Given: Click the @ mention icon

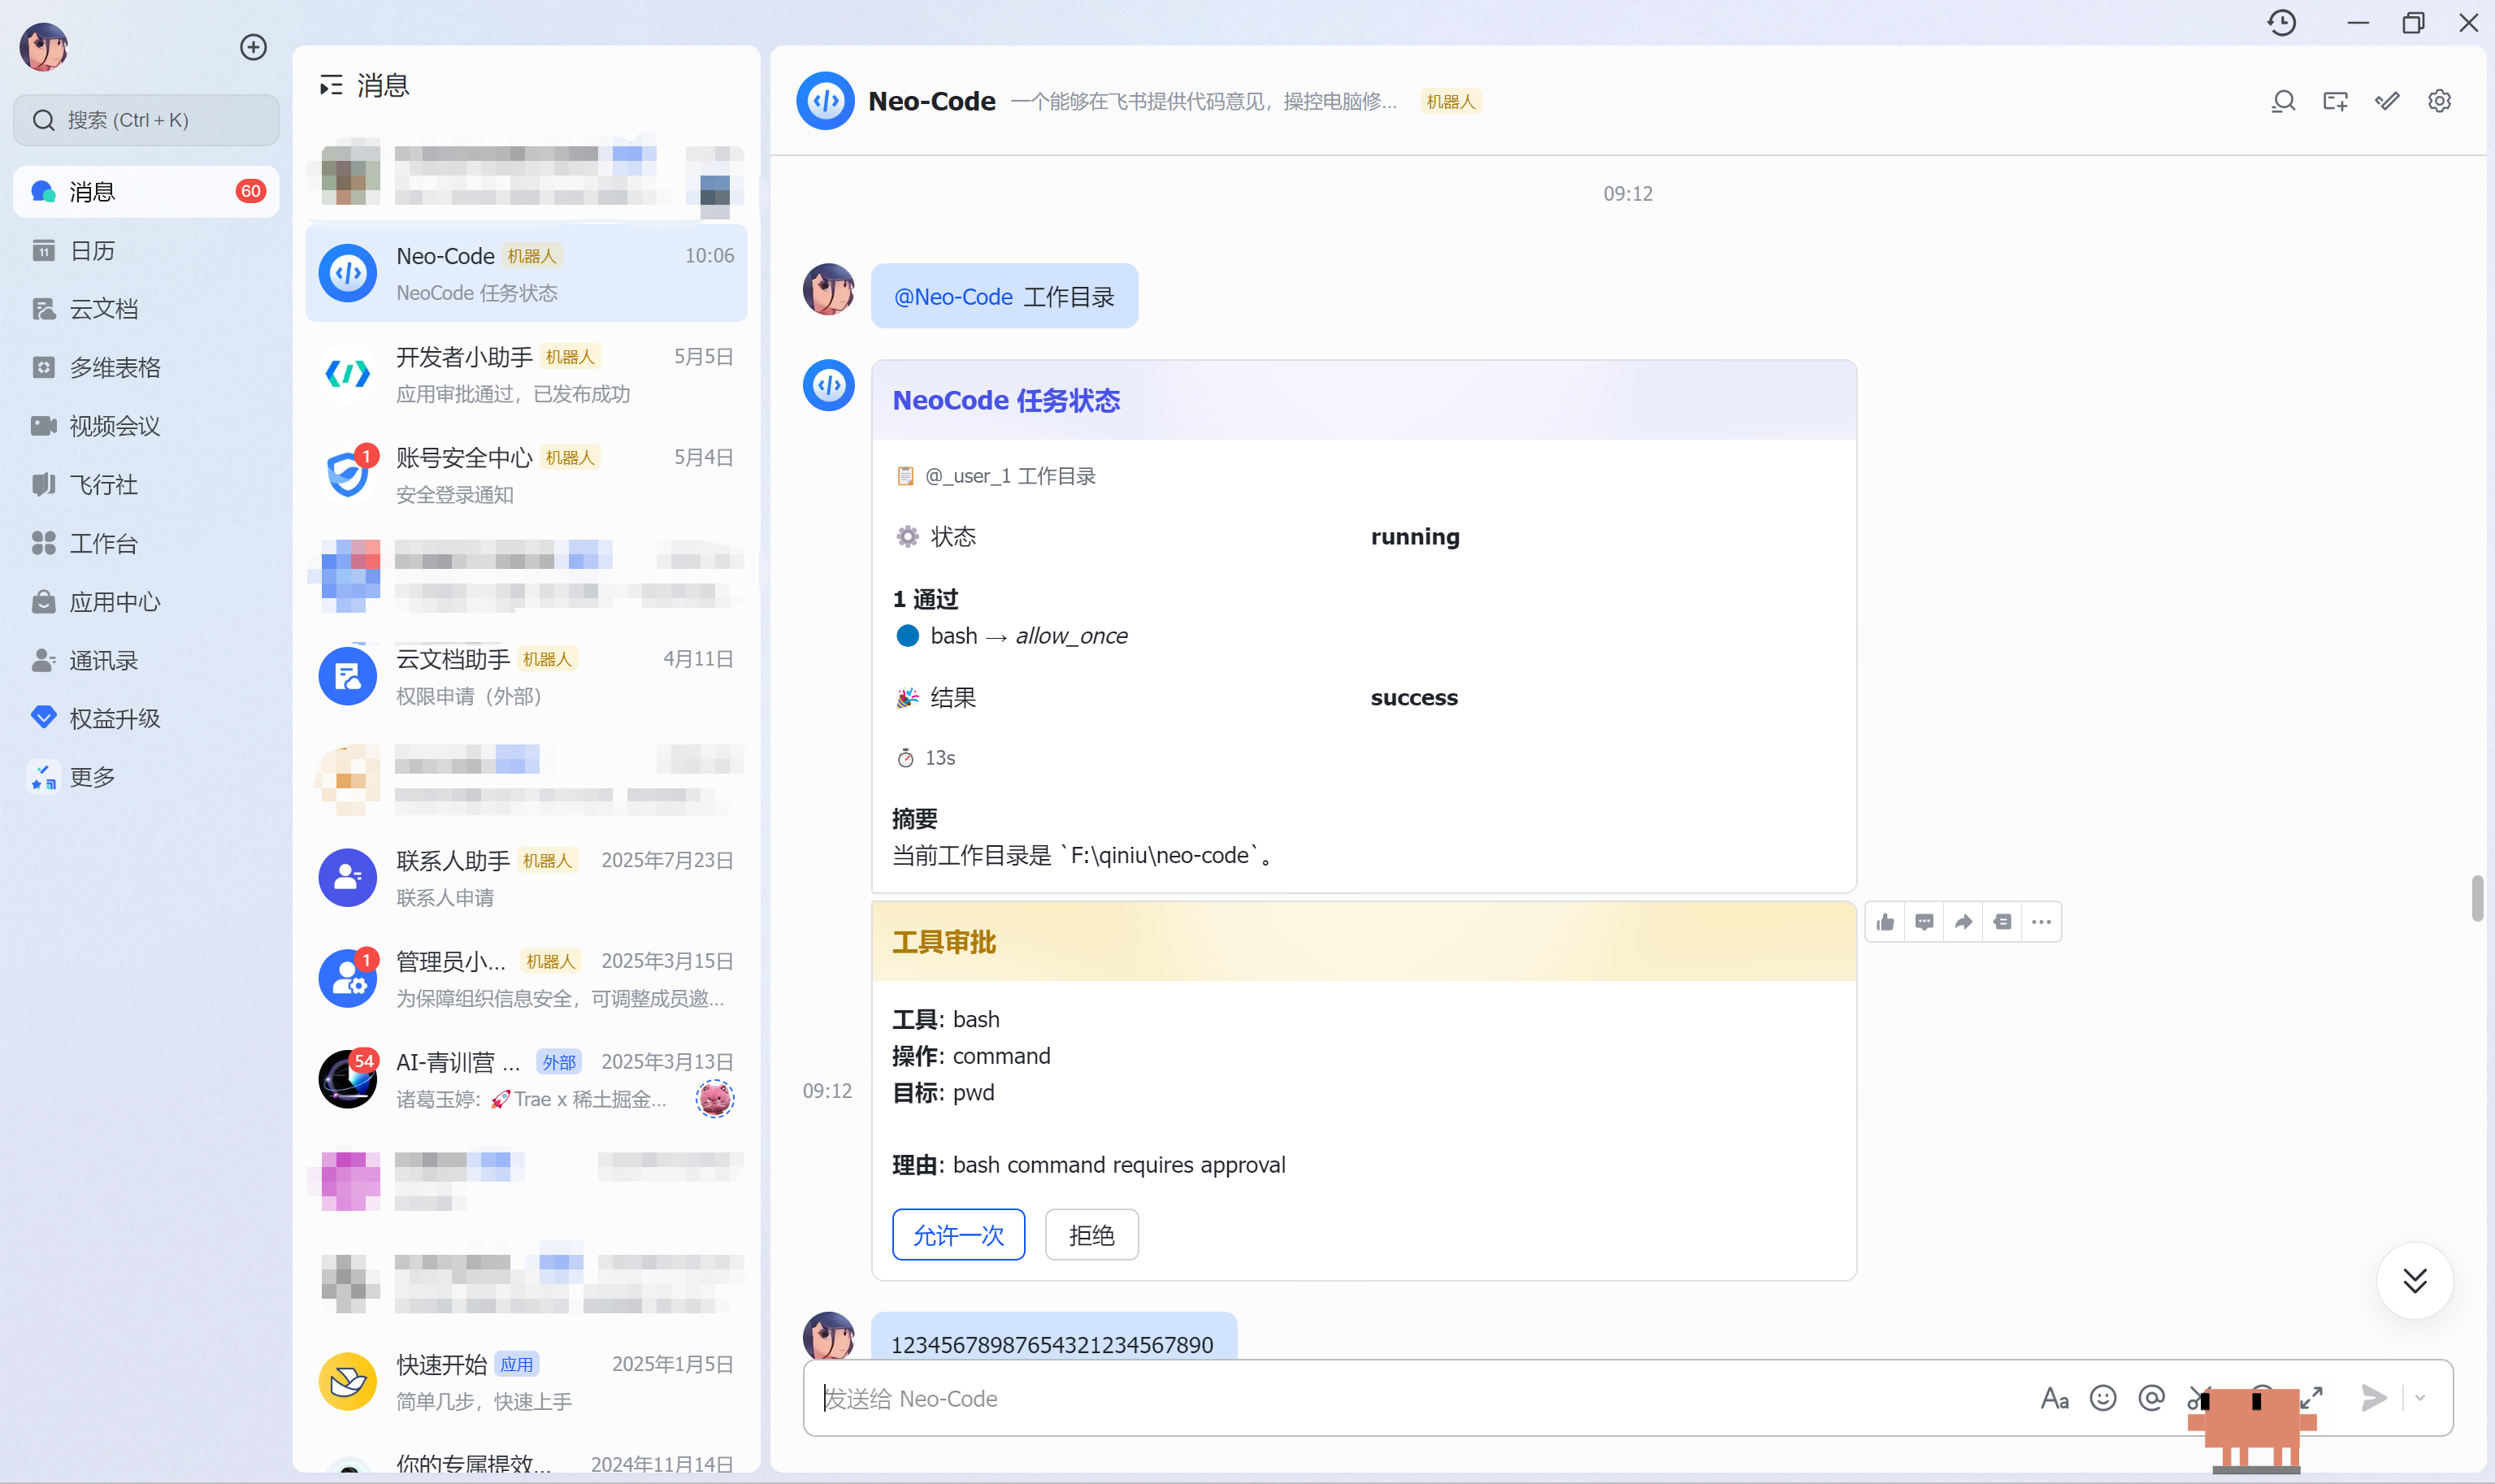Looking at the screenshot, I should tap(2152, 1398).
